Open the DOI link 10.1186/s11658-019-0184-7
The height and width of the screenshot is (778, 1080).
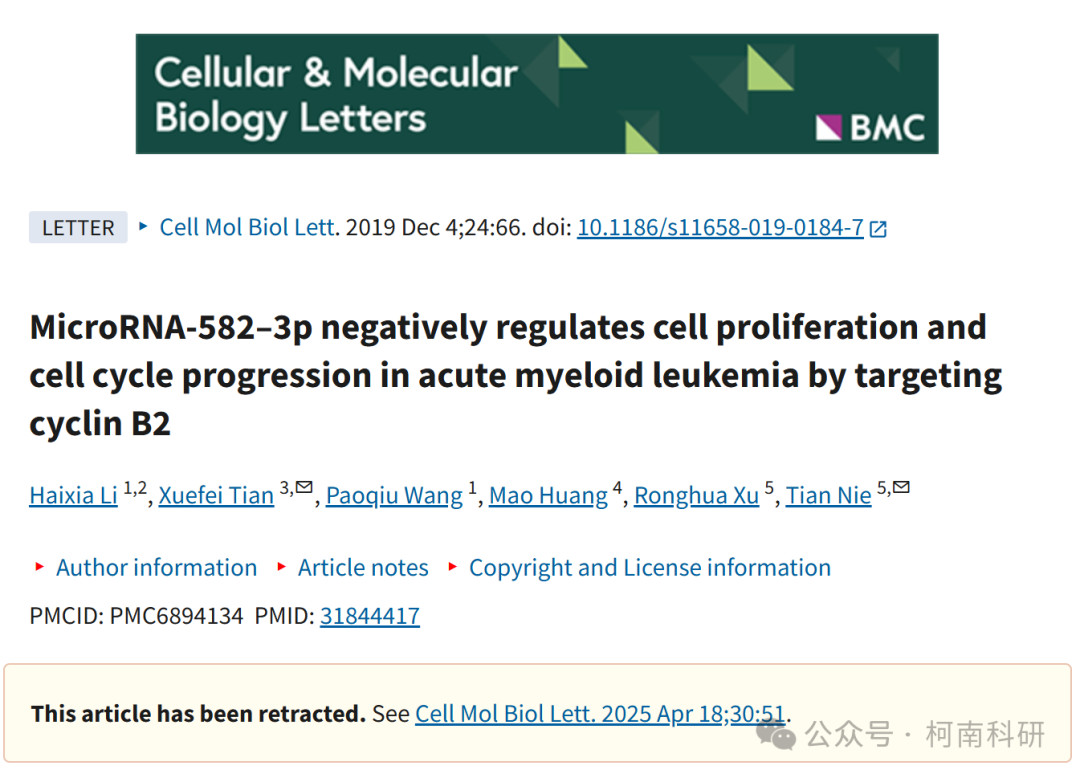pyautogui.click(x=720, y=227)
